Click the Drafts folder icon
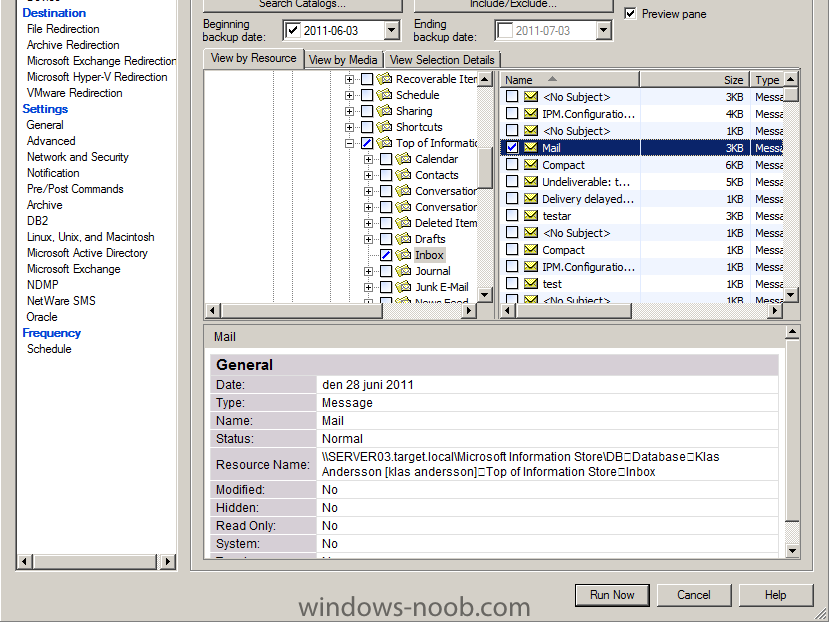The width and height of the screenshot is (829, 622). [x=403, y=239]
